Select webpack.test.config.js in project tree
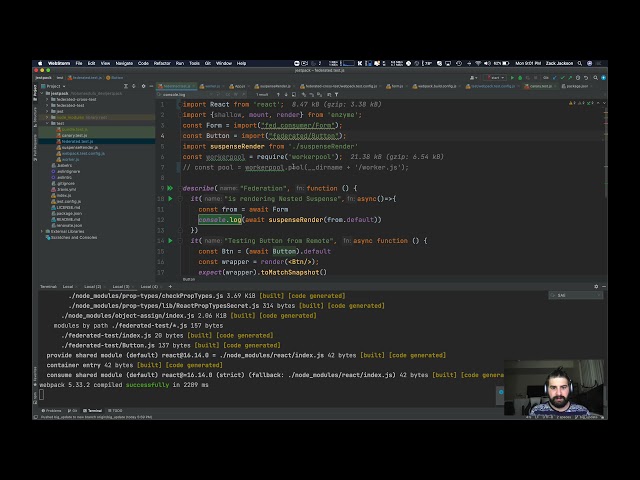640x480 pixels. pyautogui.click(x=83, y=153)
